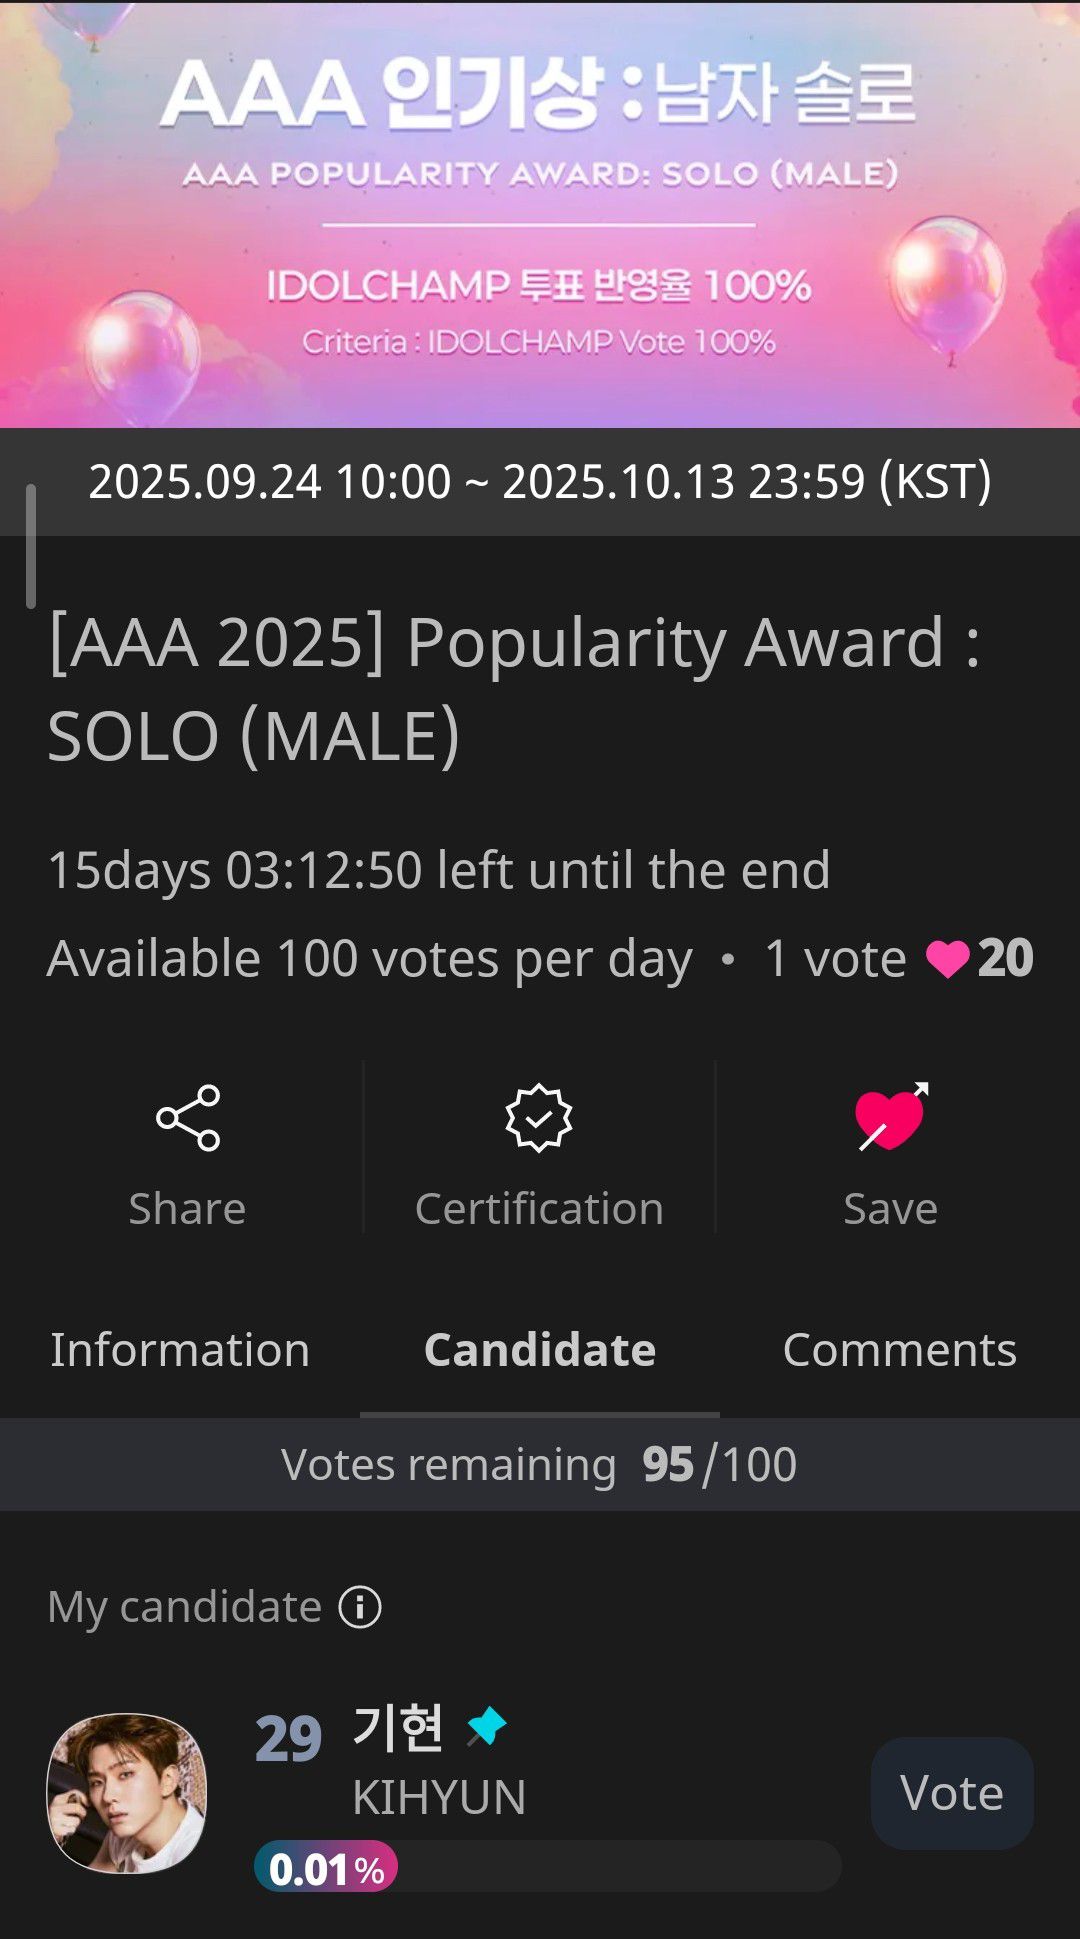Open the My candidate info circle icon
The height and width of the screenshot is (1939, 1080).
tap(360, 1607)
